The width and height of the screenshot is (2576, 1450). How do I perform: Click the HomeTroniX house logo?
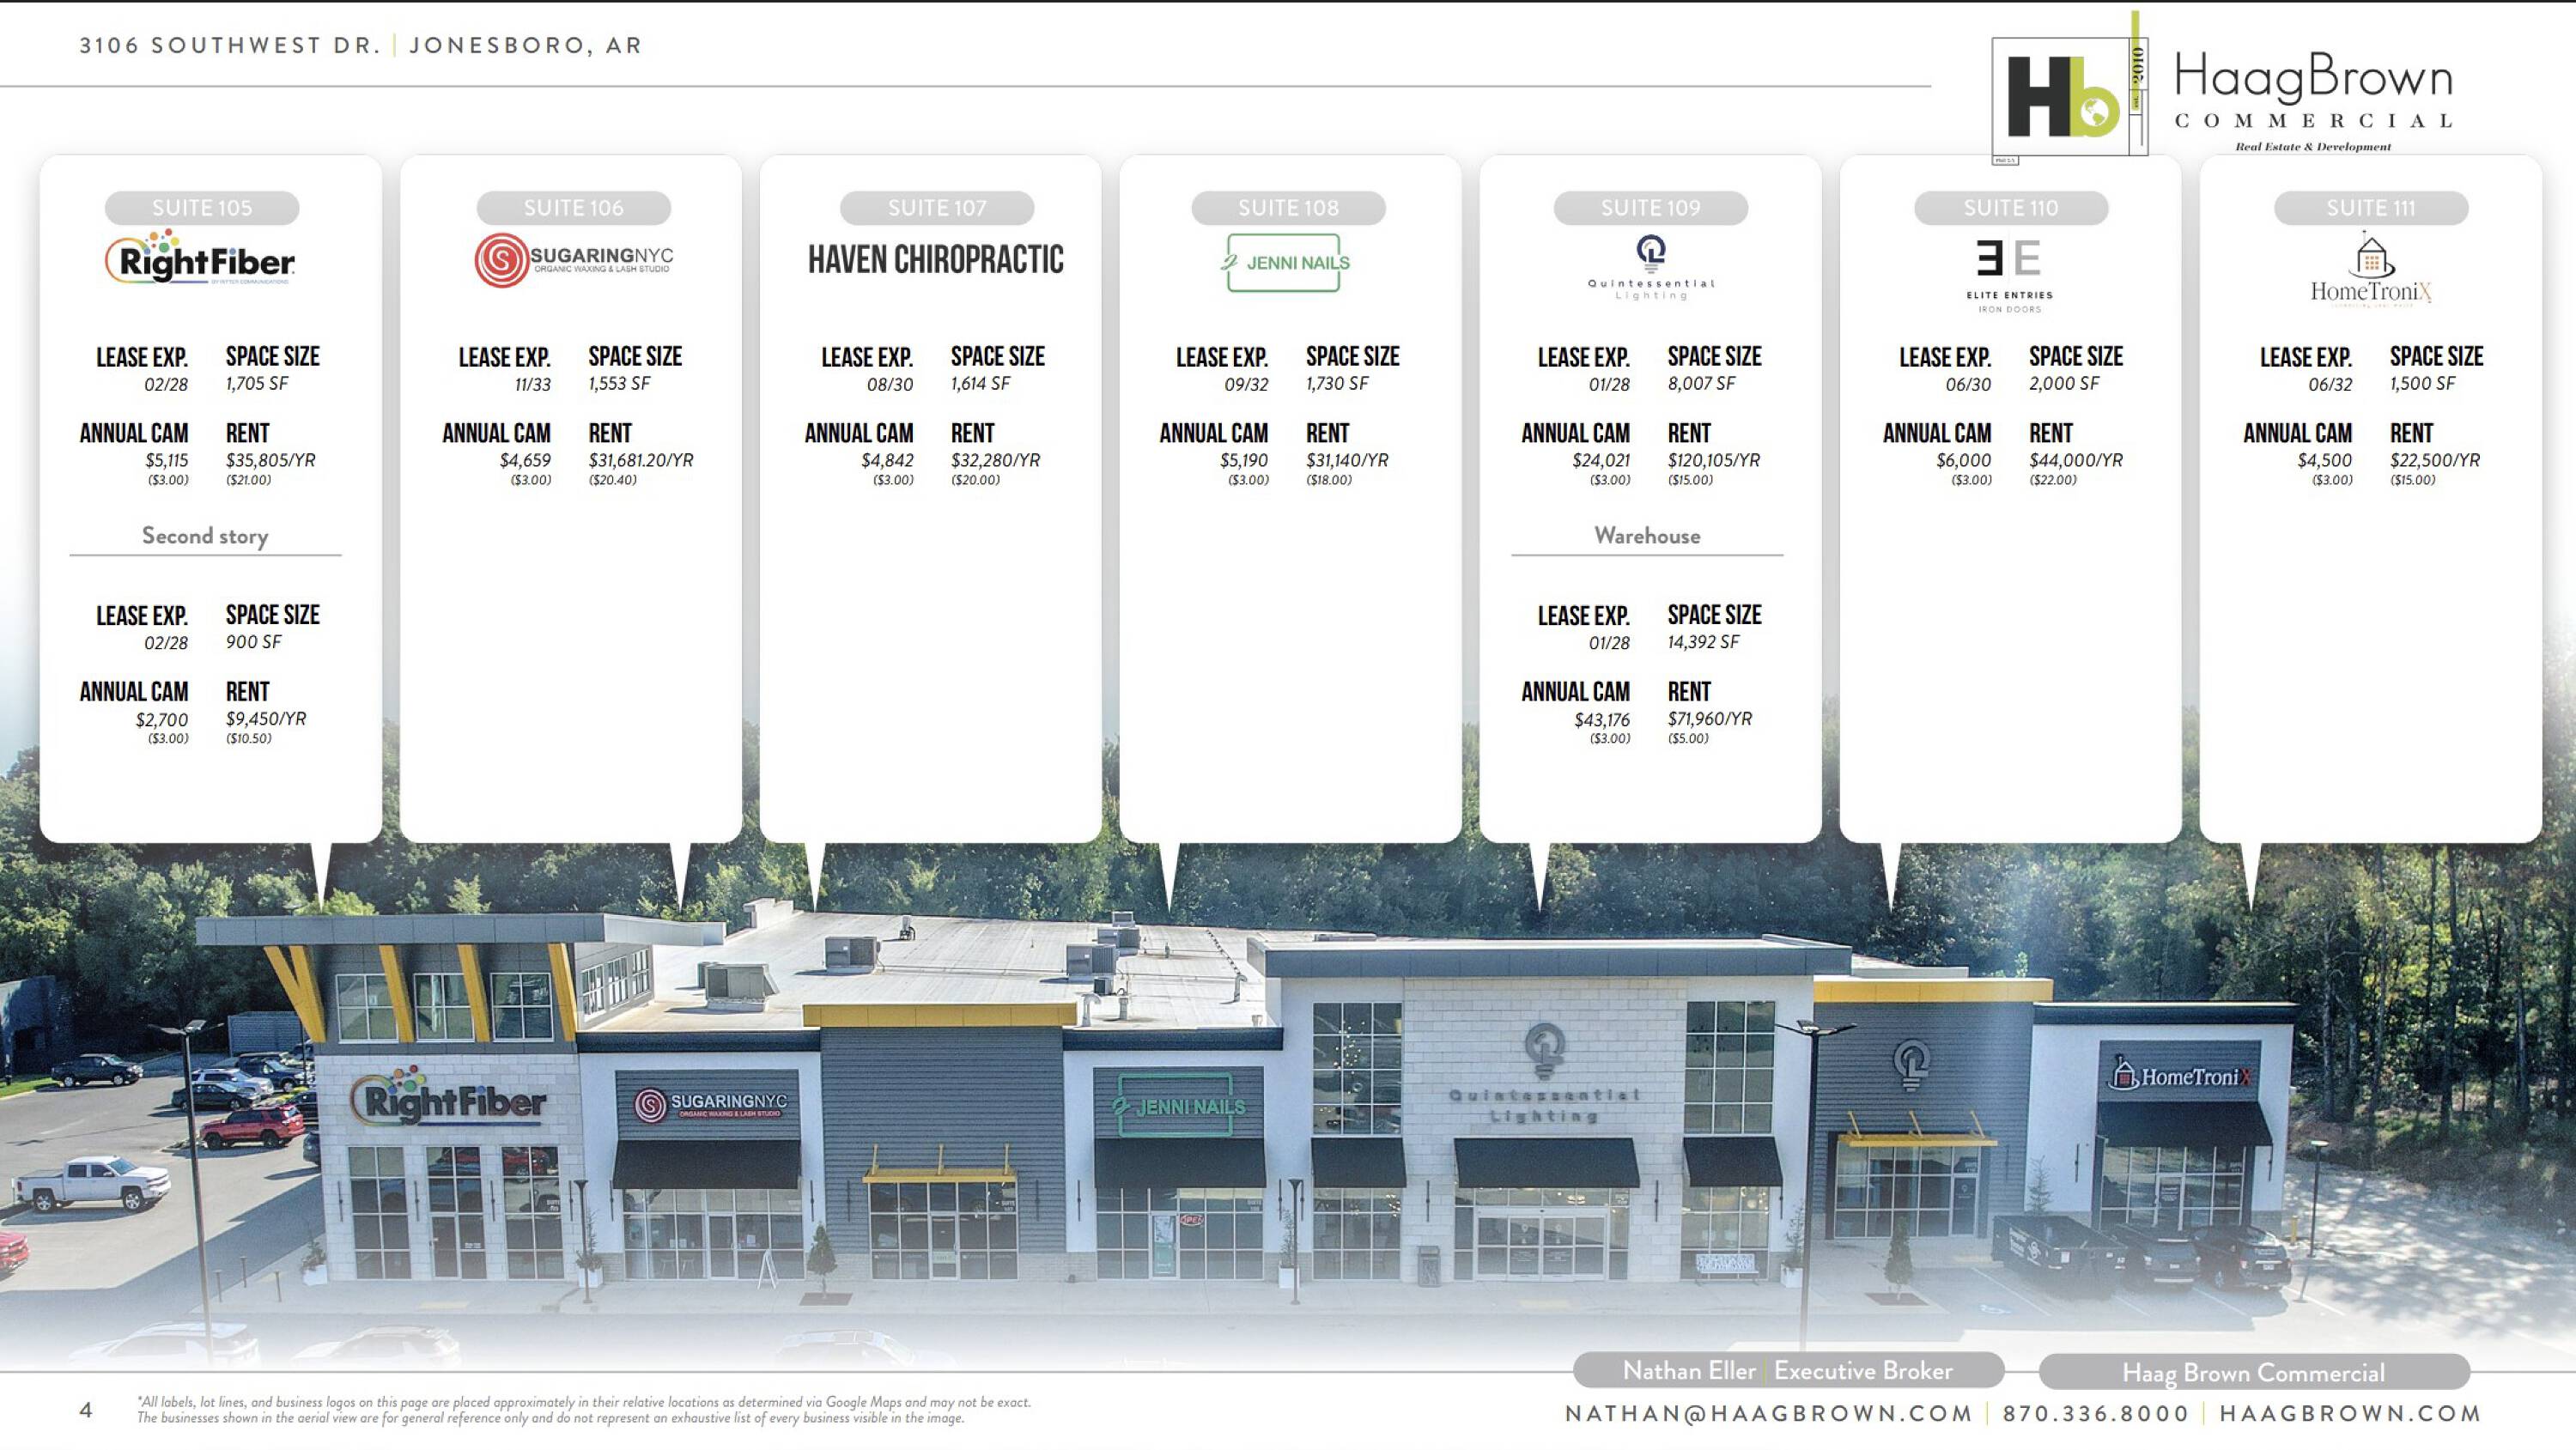(2370, 257)
